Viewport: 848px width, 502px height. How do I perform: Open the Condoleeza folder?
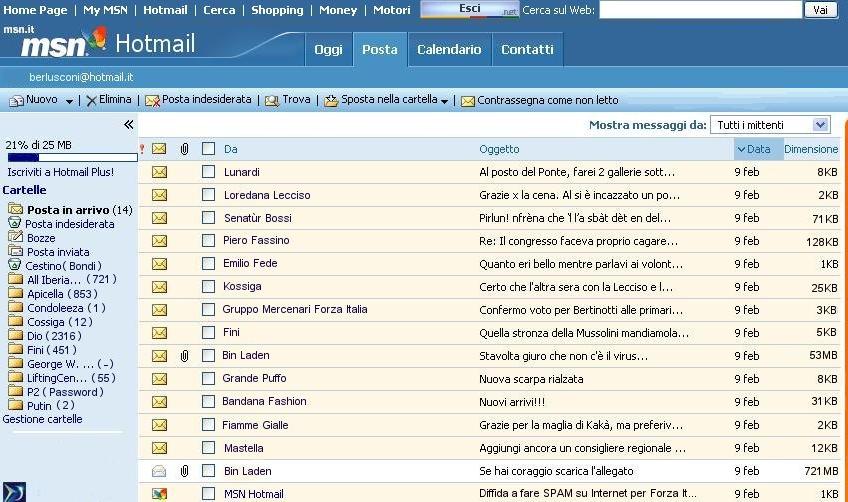coord(67,307)
